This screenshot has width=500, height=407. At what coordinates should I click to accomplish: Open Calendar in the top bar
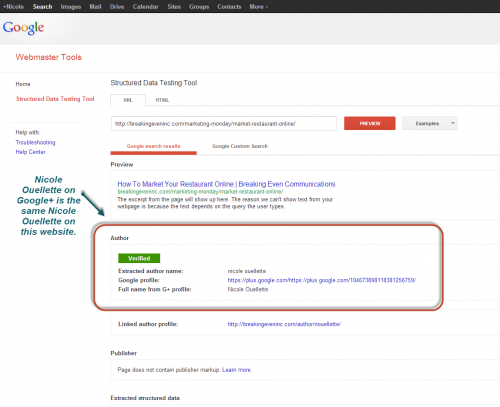[x=146, y=7]
